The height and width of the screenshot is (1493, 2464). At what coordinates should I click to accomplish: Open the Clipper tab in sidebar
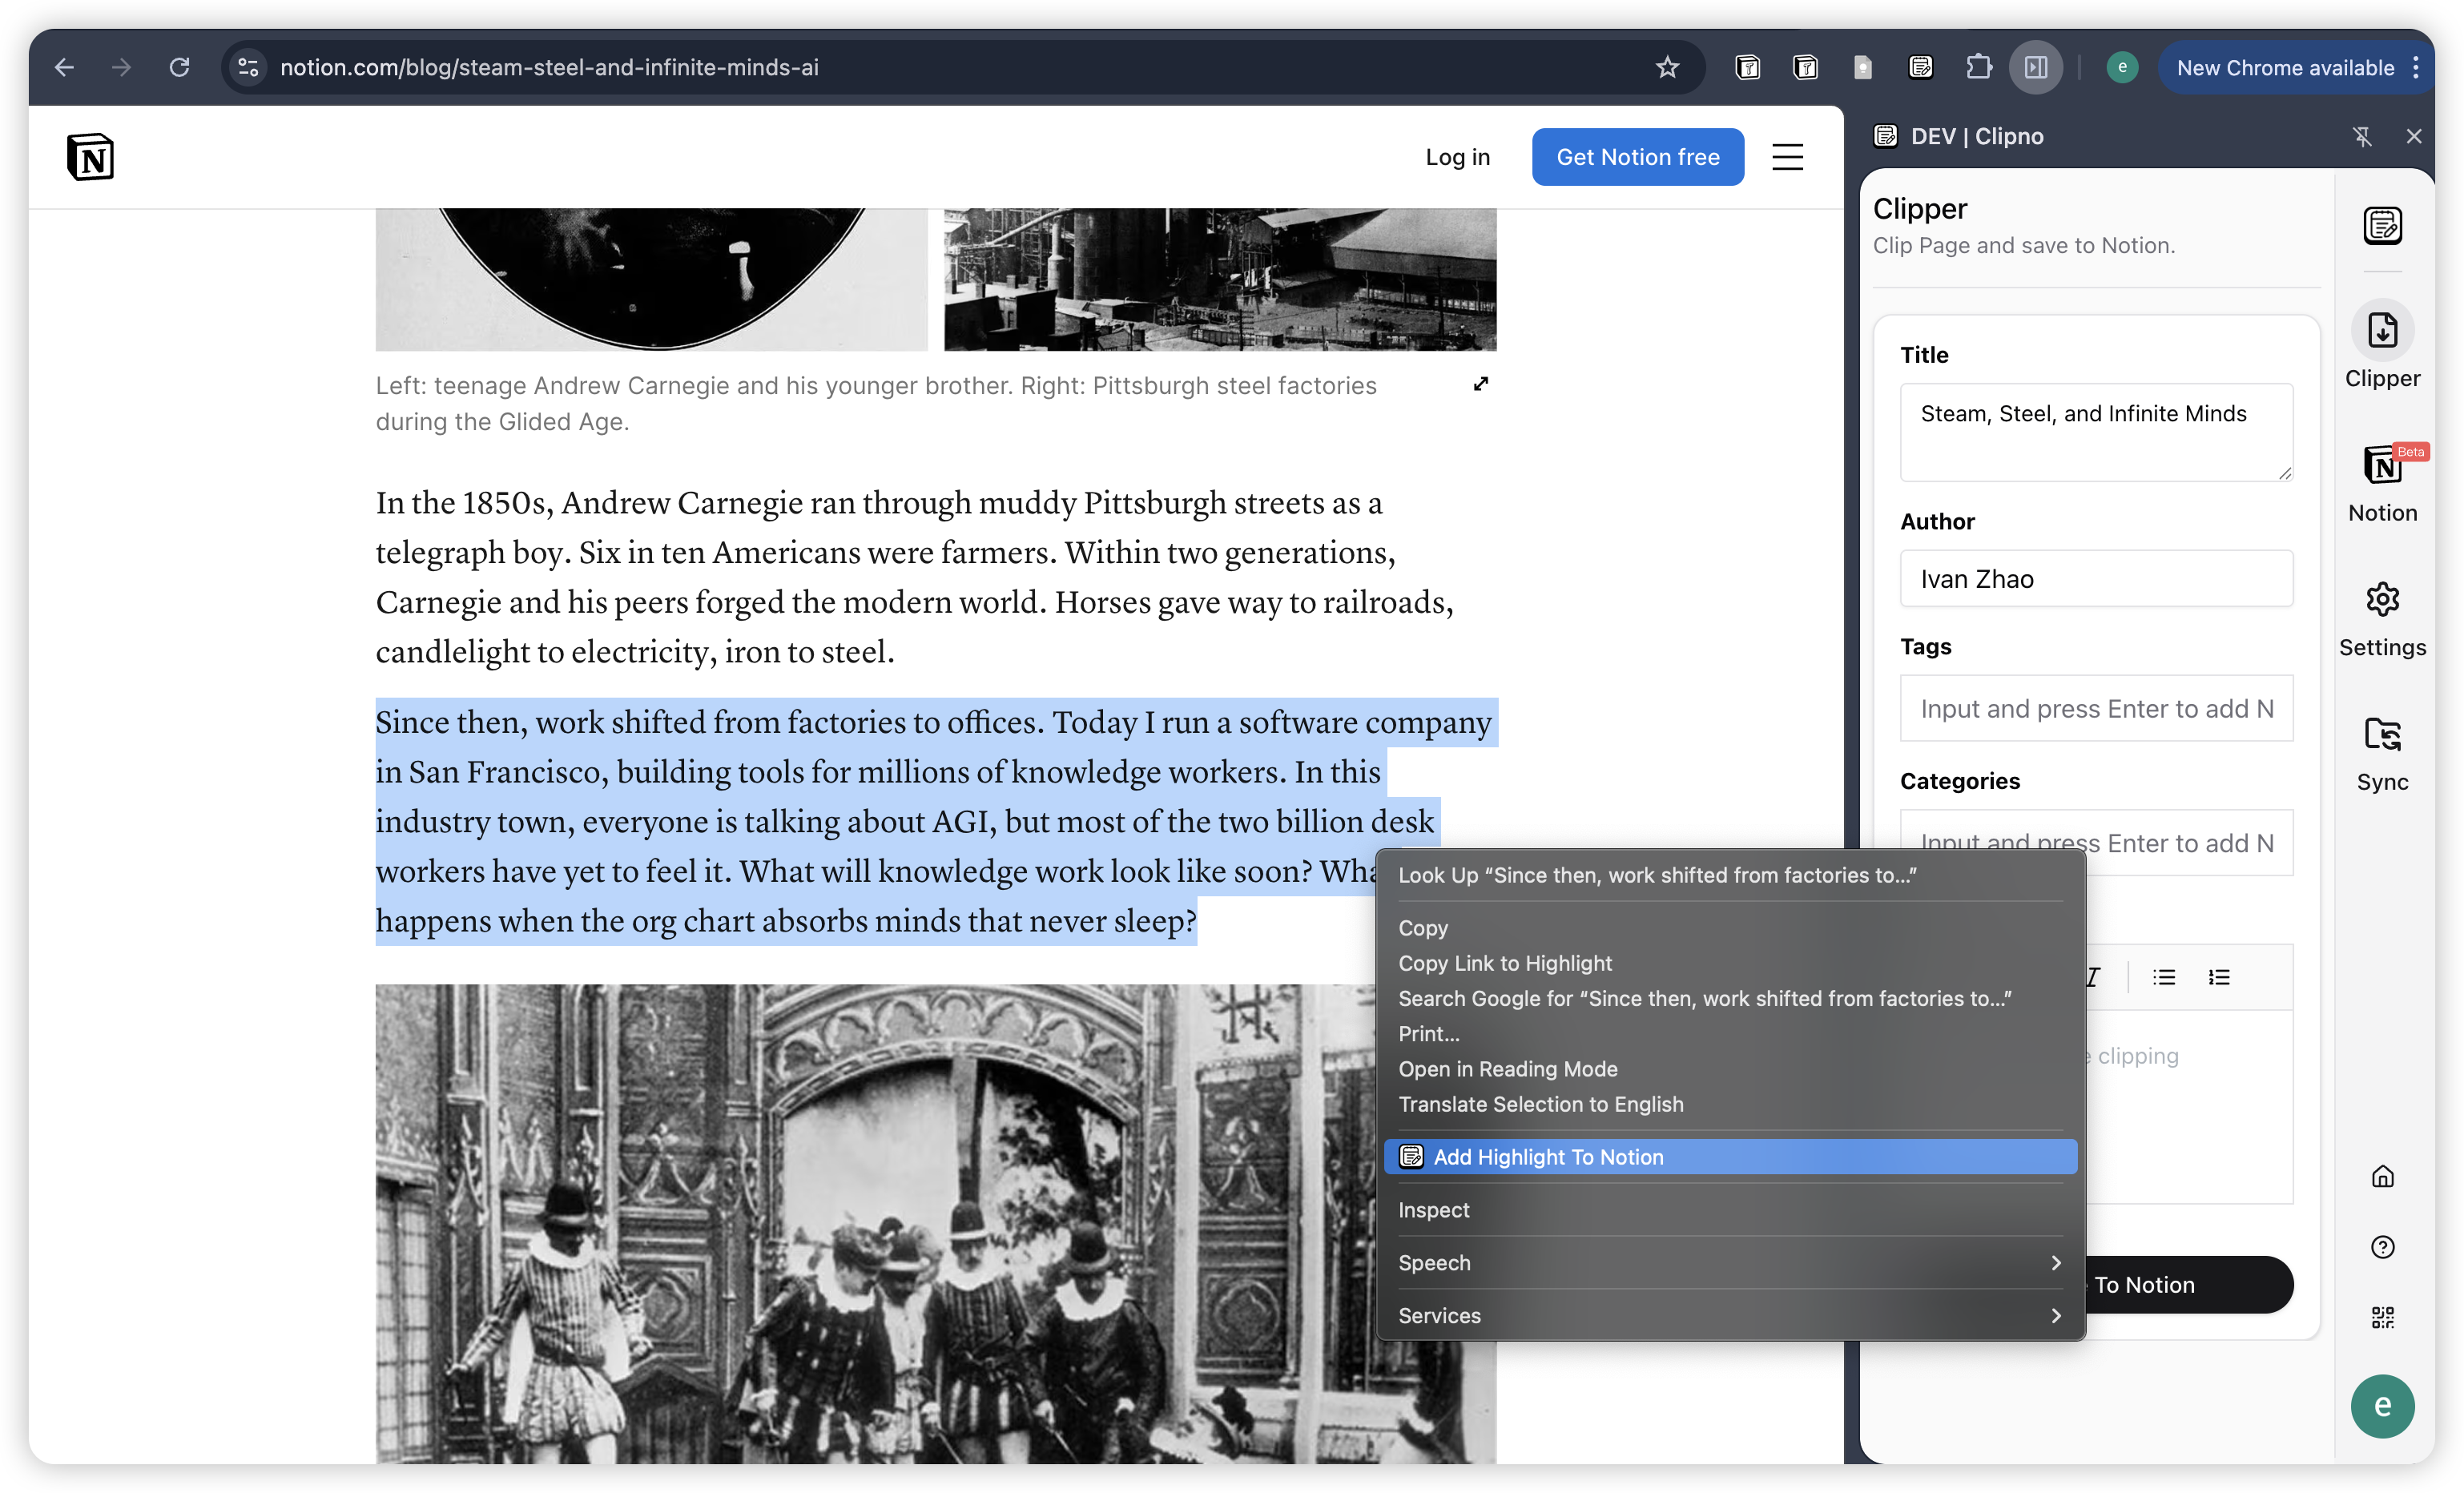pyautogui.click(x=2382, y=345)
